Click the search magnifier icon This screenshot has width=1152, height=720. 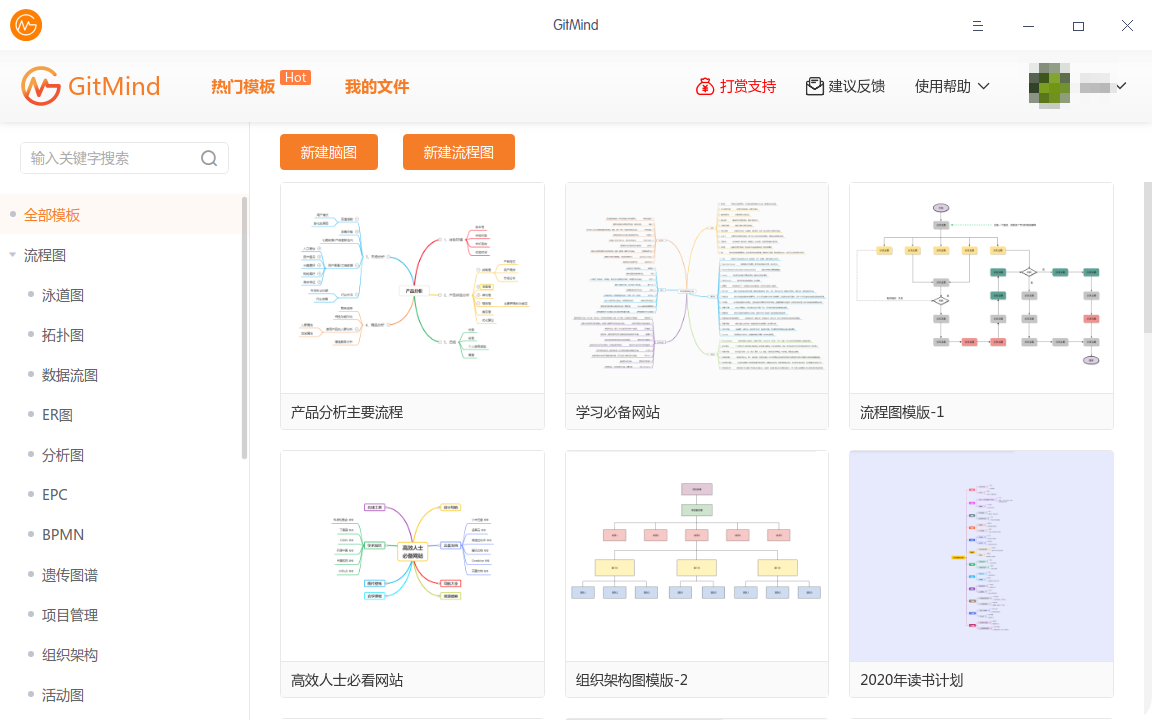tap(209, 158)
